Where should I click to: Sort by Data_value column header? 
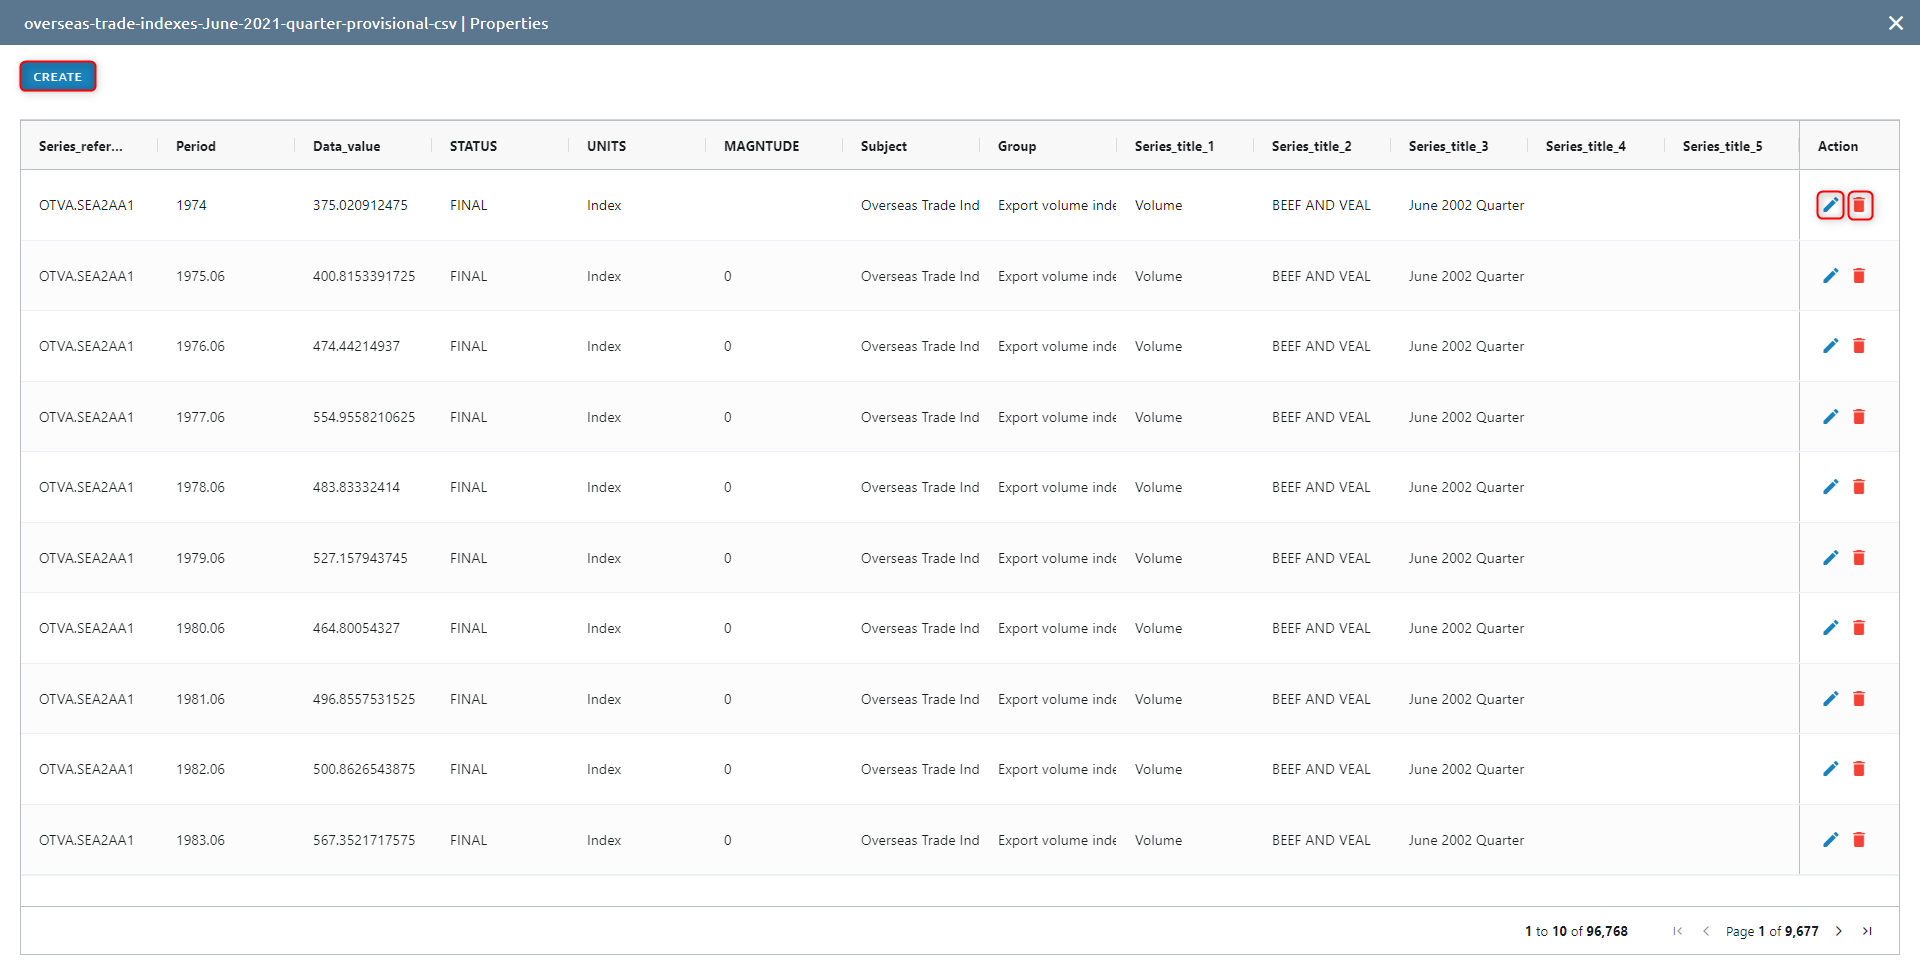346,146
